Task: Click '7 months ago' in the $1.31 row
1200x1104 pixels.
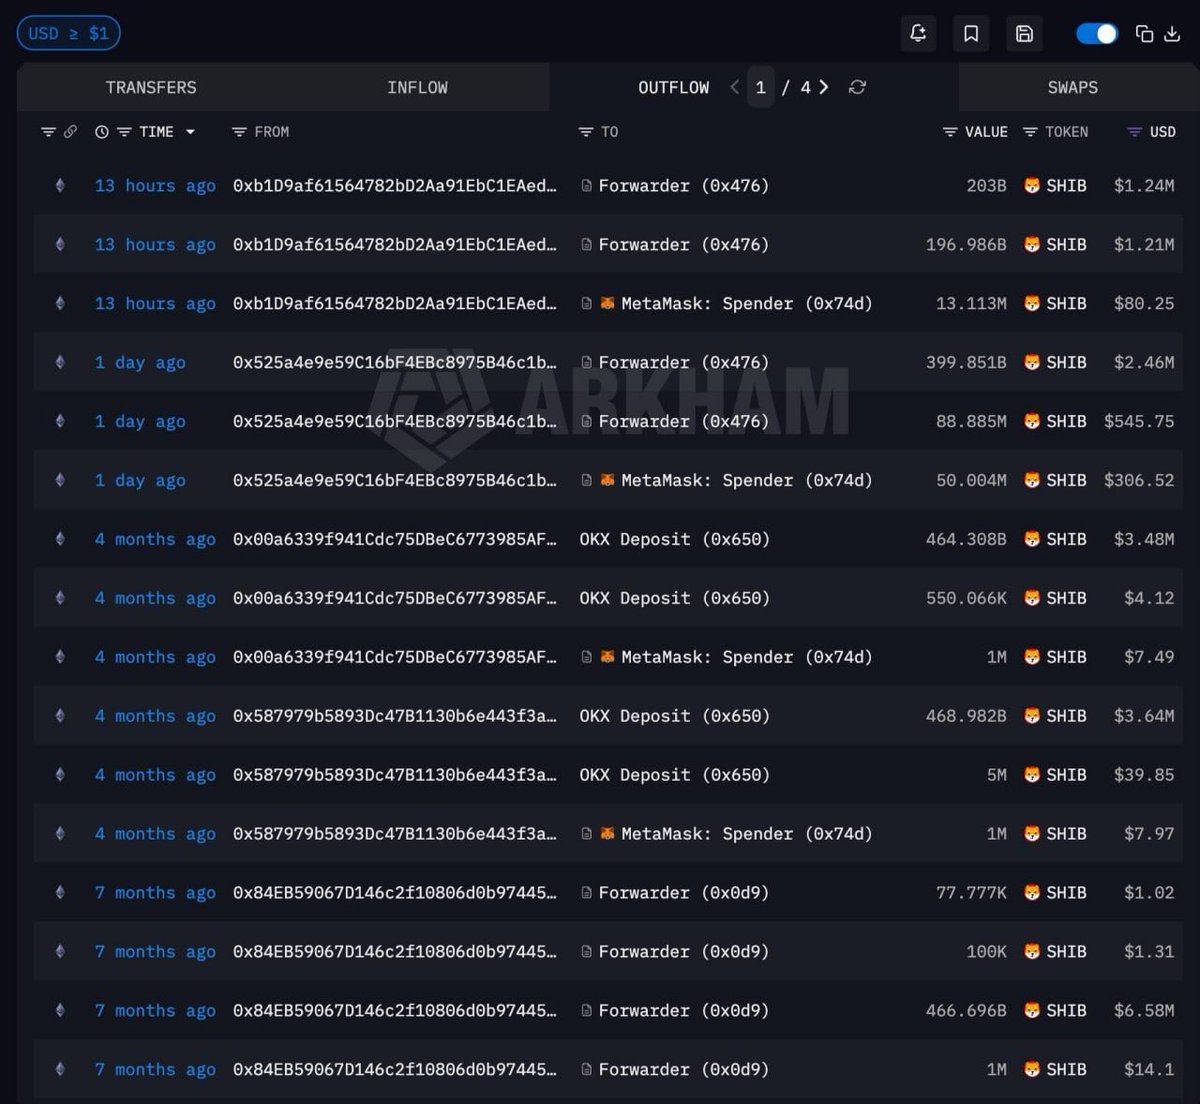Action: (x=155, y=952)
